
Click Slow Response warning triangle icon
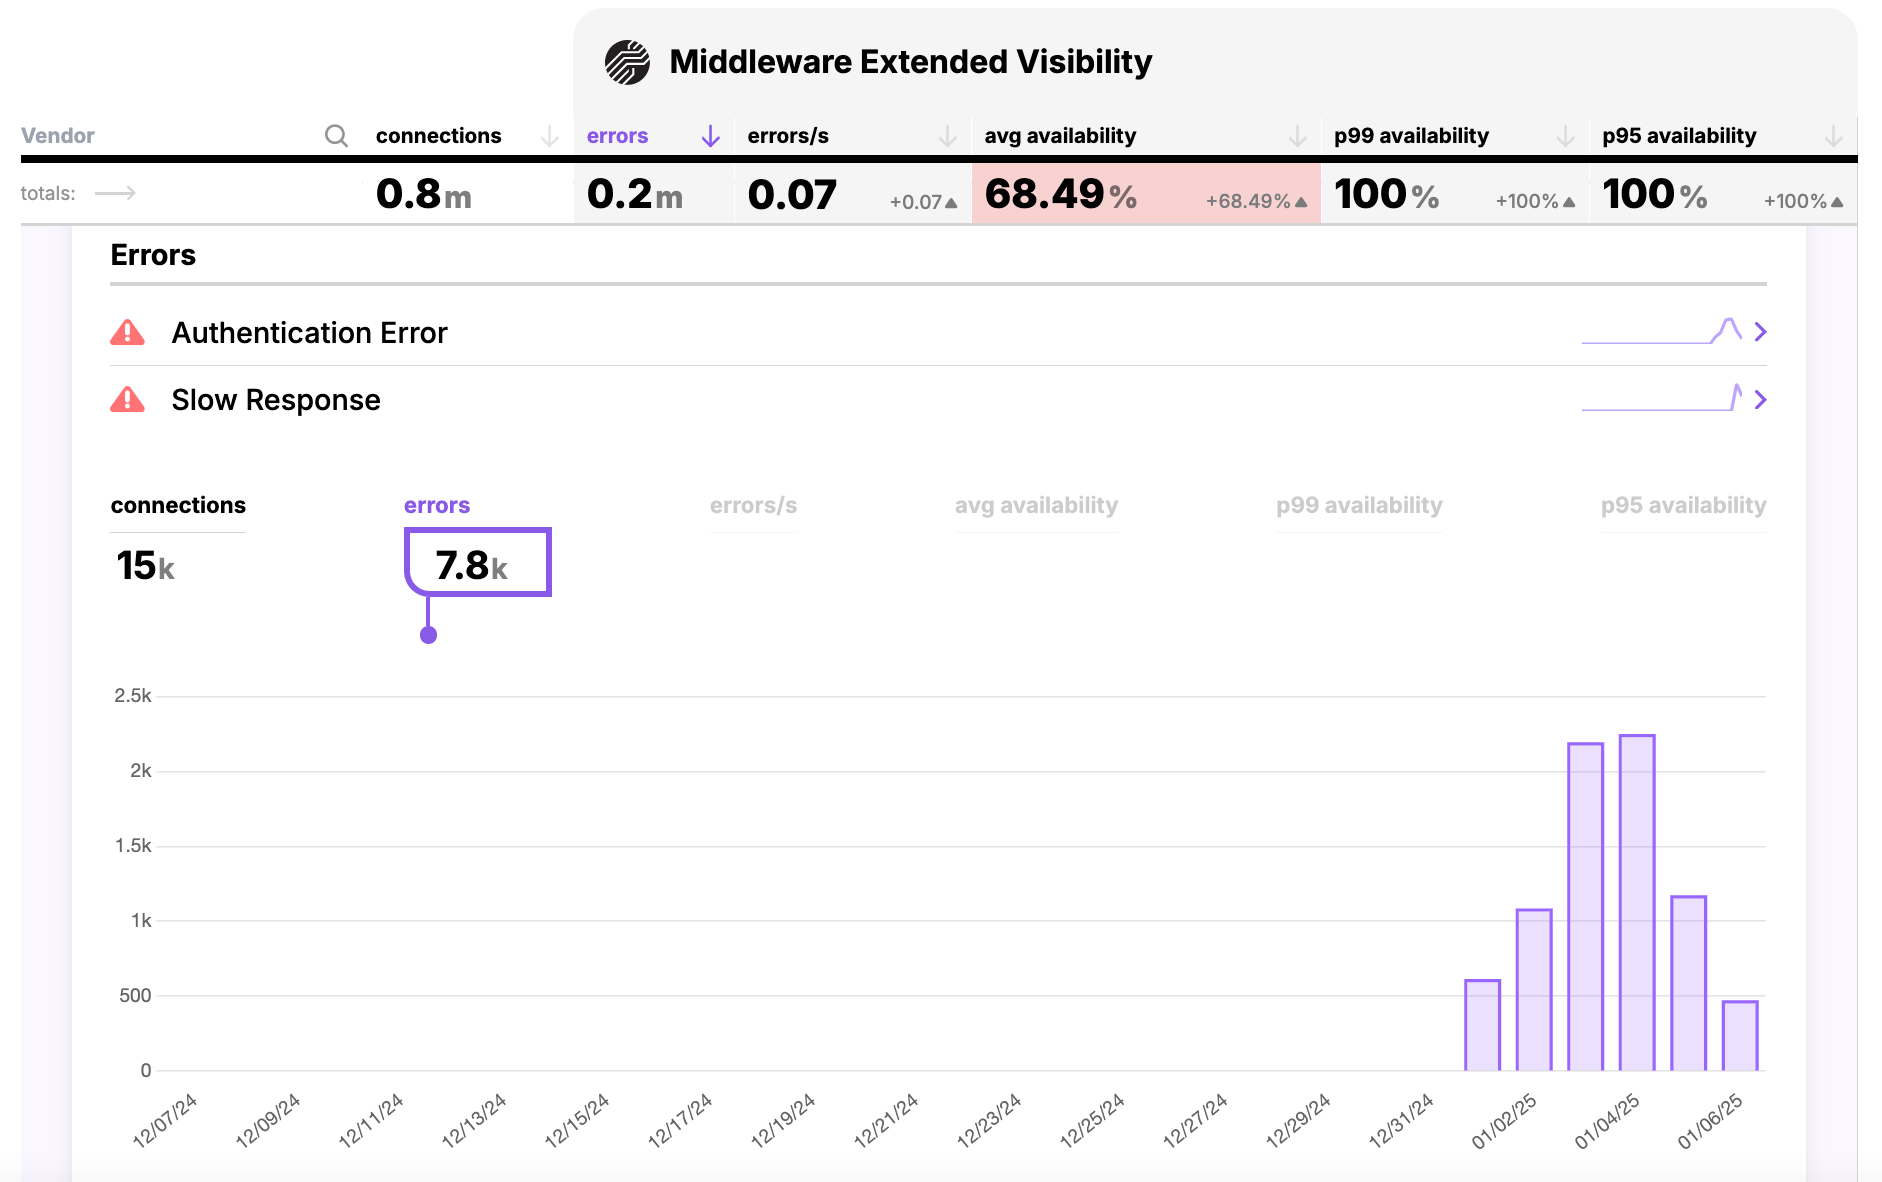(x=127, y=400)
